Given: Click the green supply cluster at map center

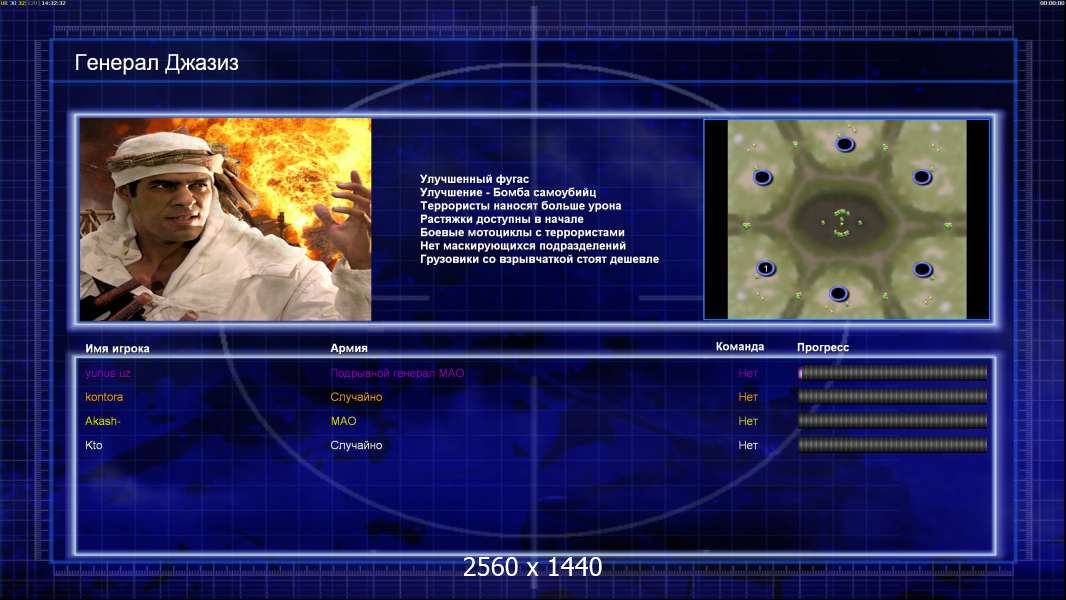Looking at the screenshot, I should 841,222.
